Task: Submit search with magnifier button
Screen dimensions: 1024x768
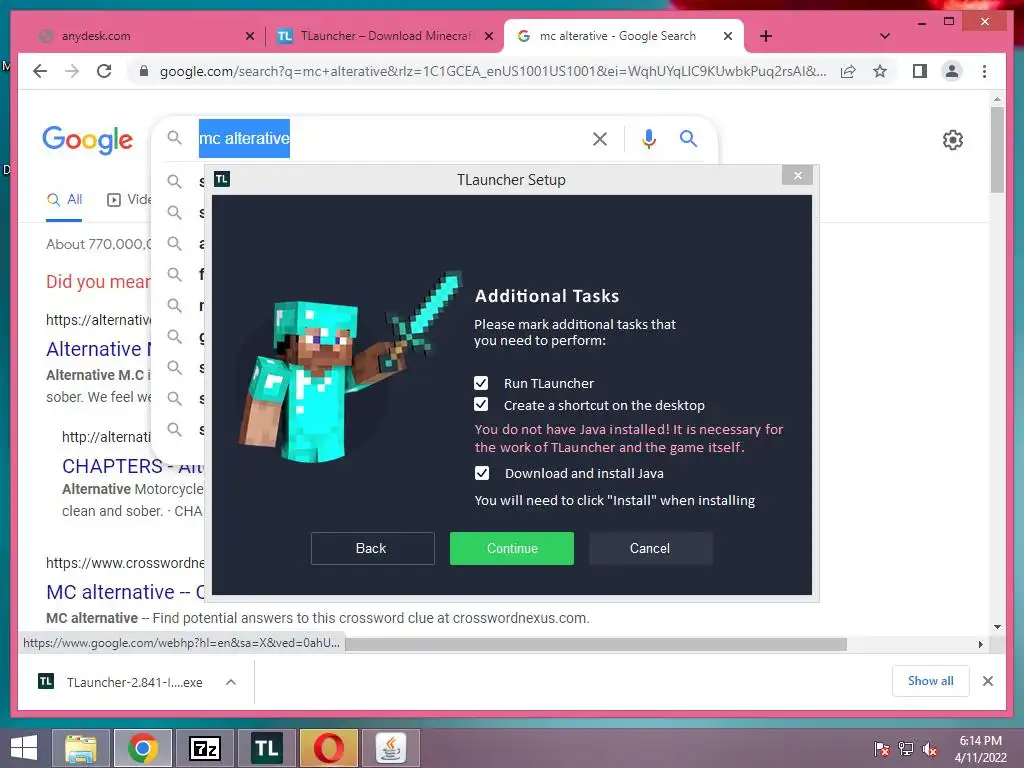Action: 688,138
